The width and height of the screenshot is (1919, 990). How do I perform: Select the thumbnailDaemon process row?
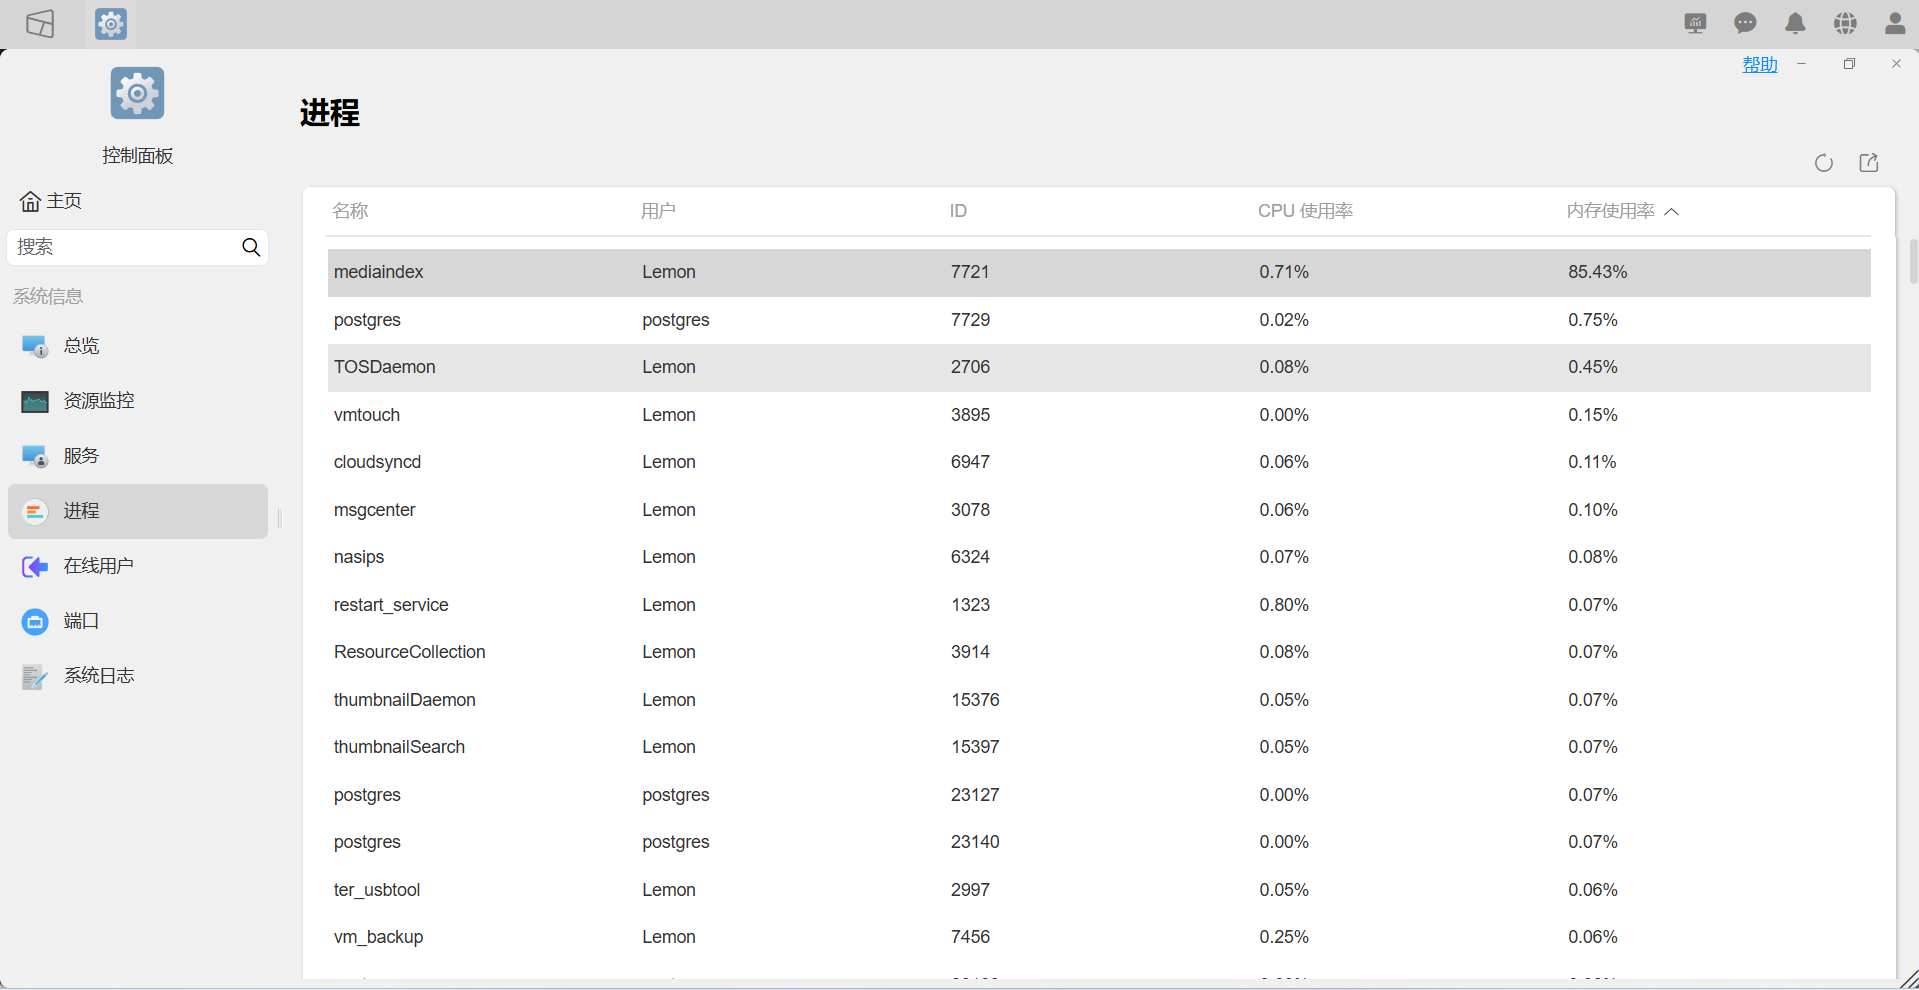pyautogui.click(x=1099, y=700)
